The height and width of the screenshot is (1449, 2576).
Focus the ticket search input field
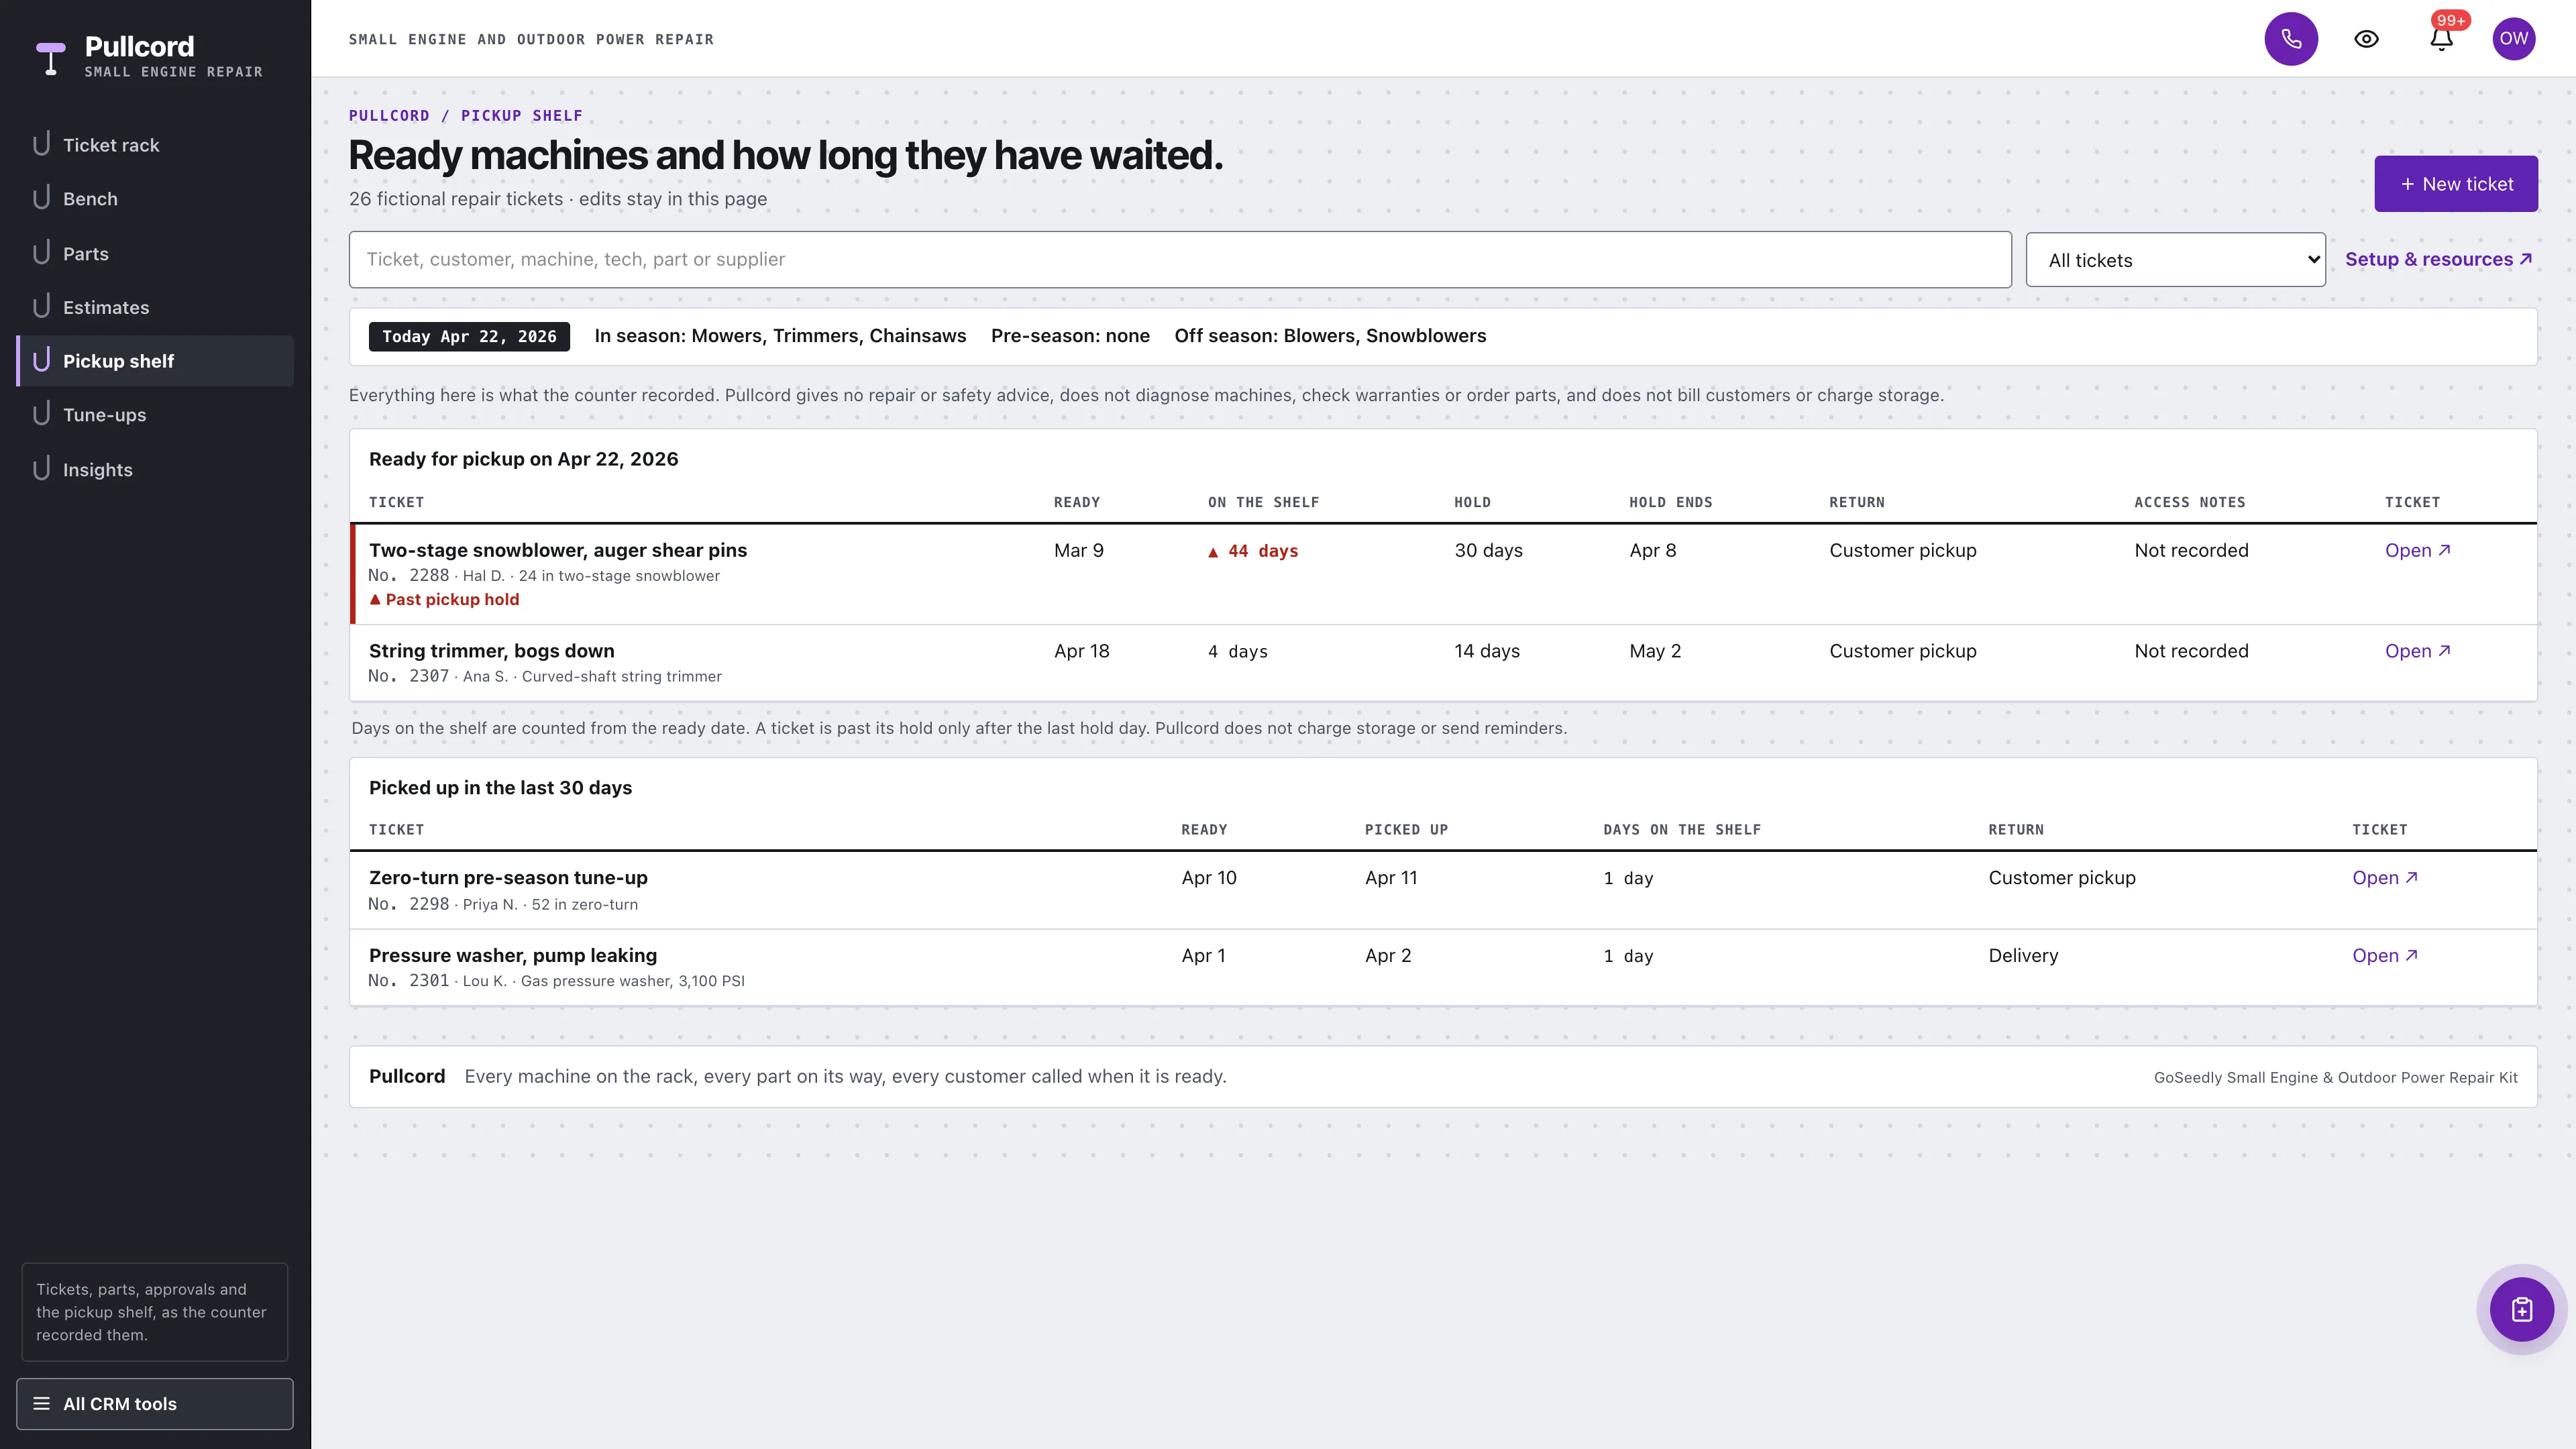(1180, 260)
